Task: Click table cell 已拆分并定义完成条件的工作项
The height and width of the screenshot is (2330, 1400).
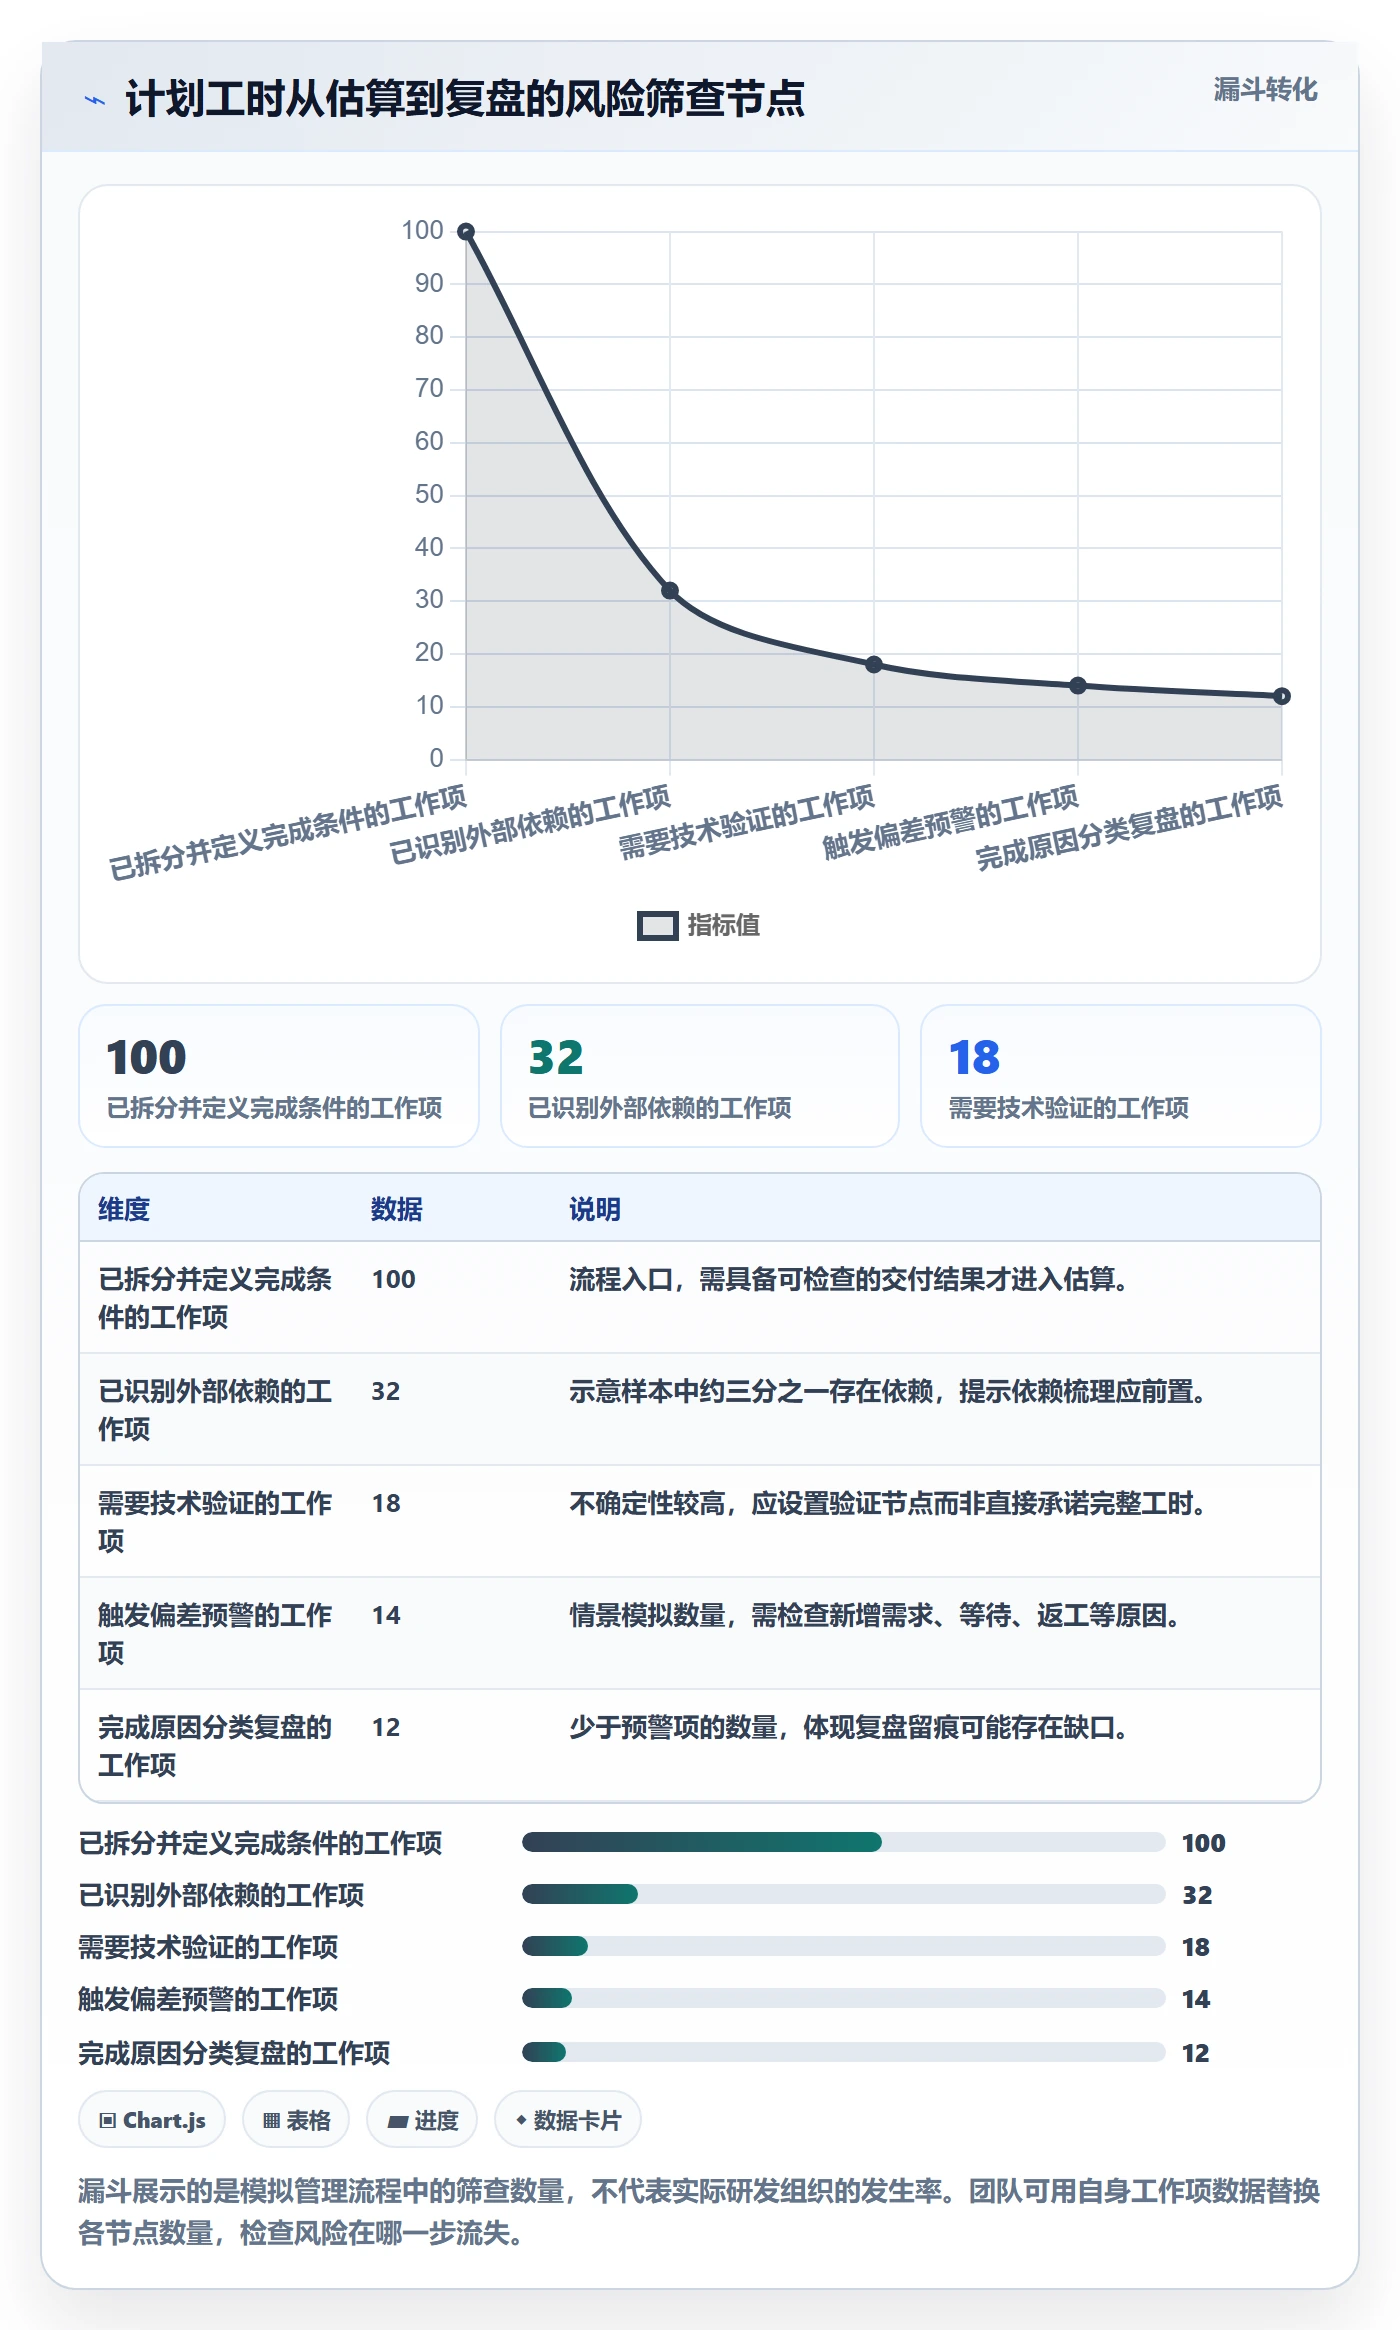Action: click(x=215, y=1298)
